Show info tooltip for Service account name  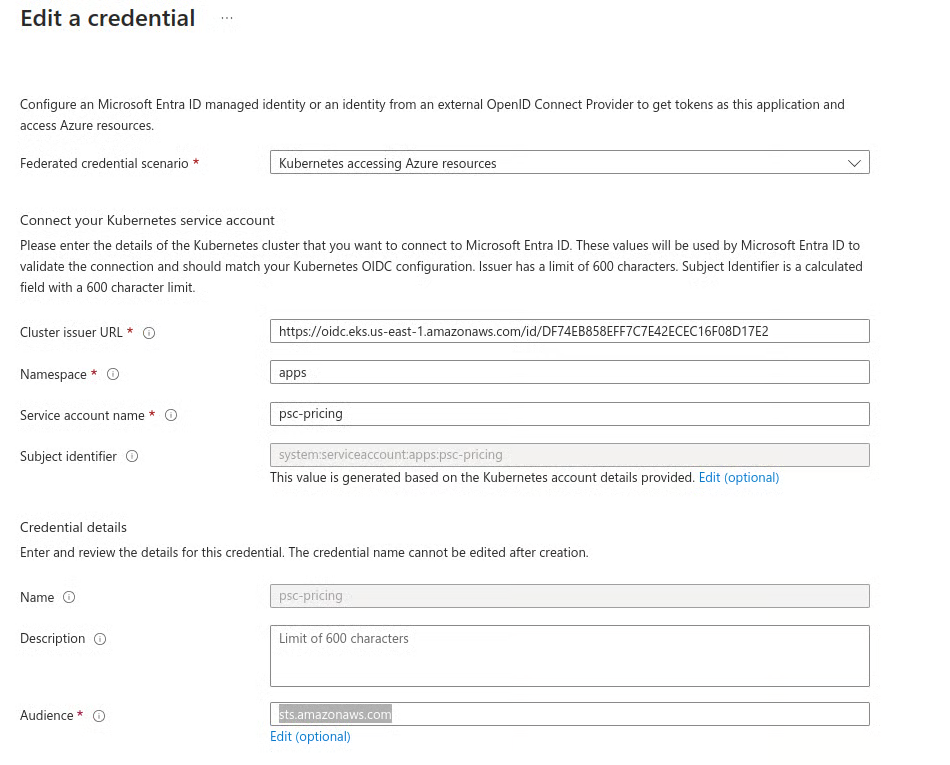point(171,416)
